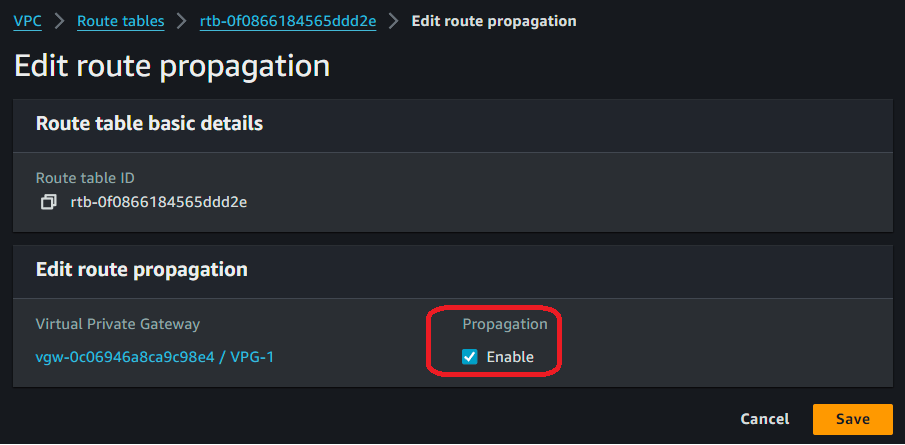The height and width of the screenshot is (445, 905).
Task: Click the large Edit route propagation page title
Action: point(171,67)
